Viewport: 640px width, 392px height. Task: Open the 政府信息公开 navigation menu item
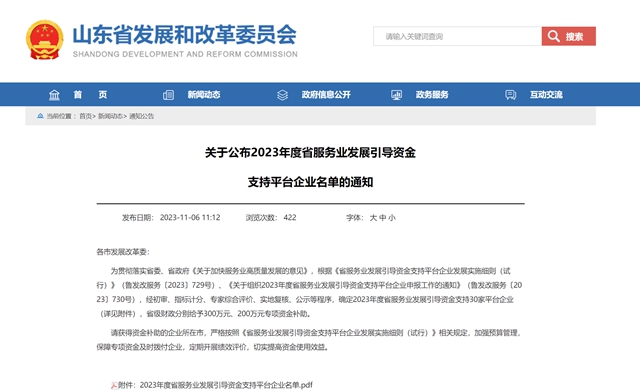[326, 95]
